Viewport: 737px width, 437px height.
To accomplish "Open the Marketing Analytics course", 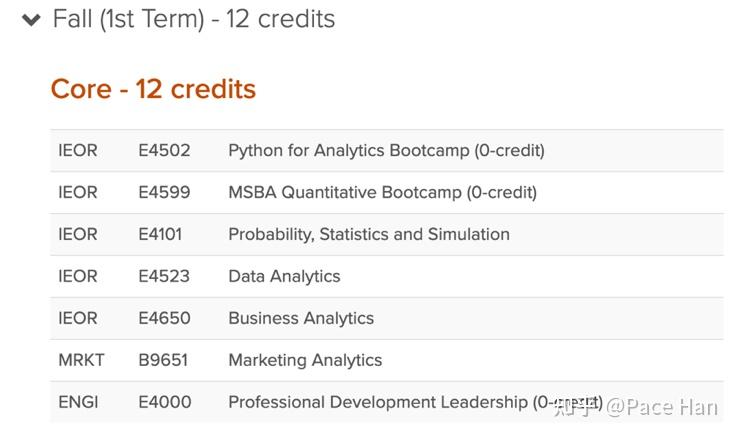I will (x=305, y=360).
